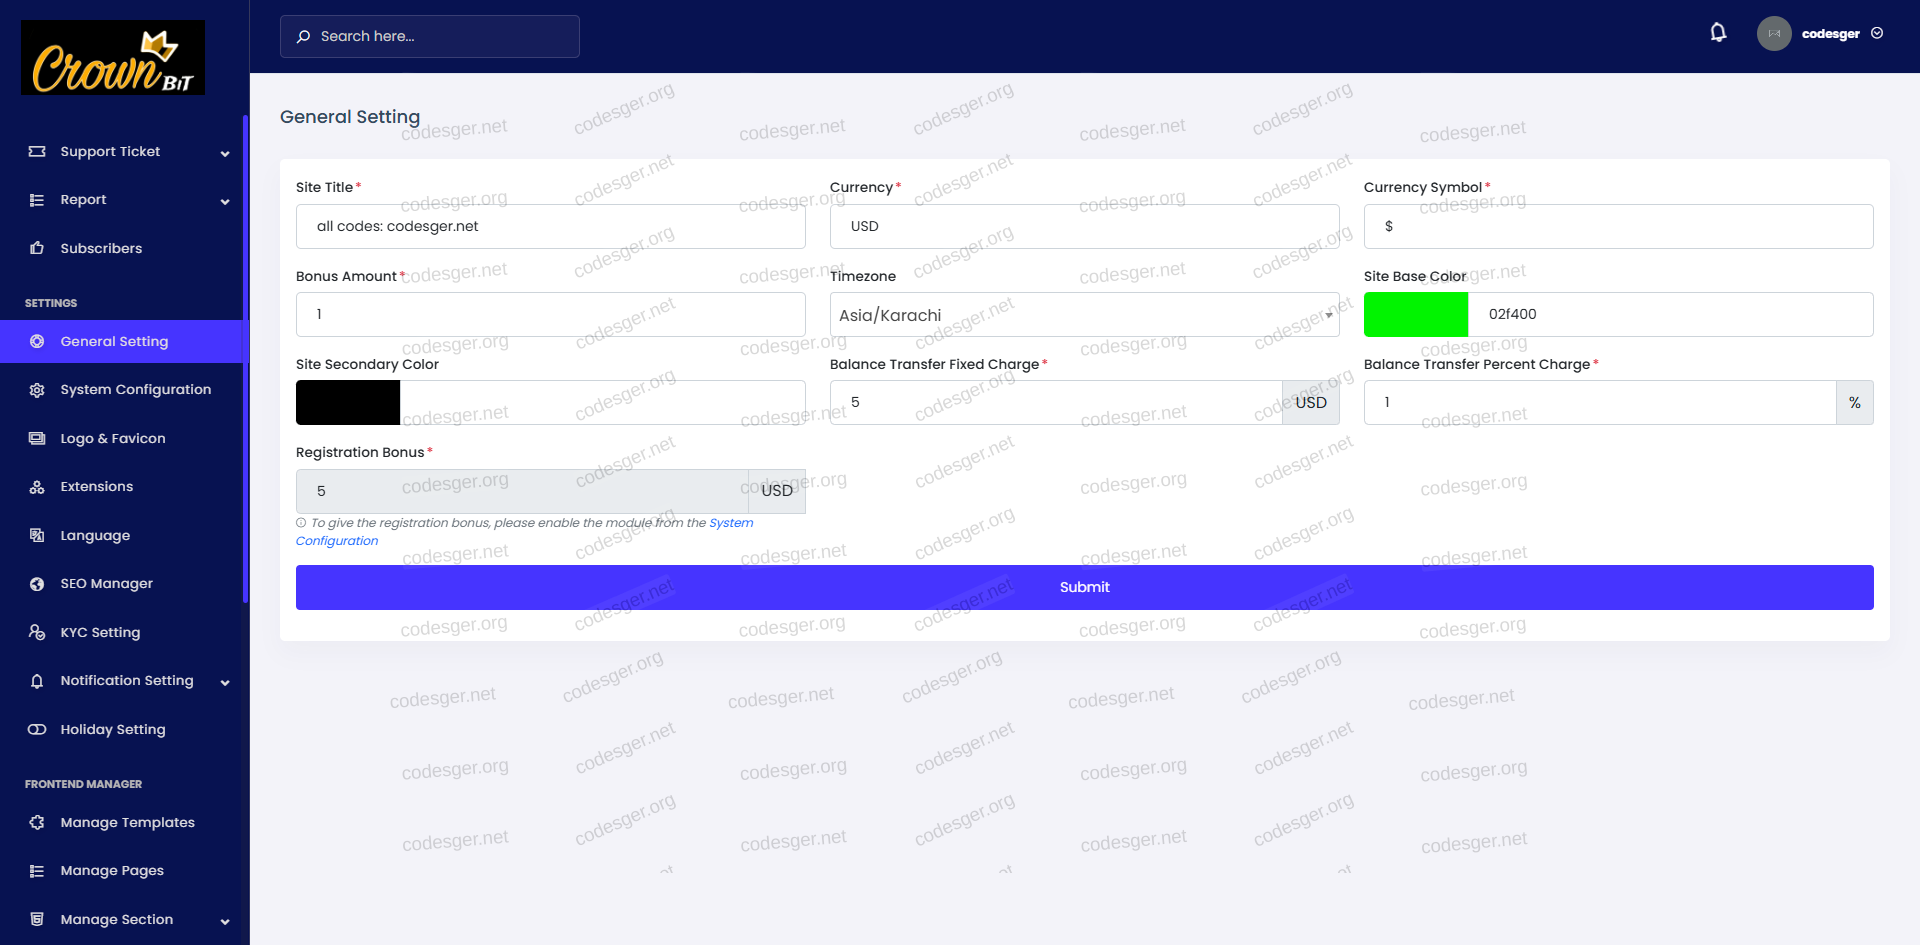The width and height of the screenshot is (1920, 945).
Task: Expand the Notification Setting submenu
Action: (x=225, y=682)
